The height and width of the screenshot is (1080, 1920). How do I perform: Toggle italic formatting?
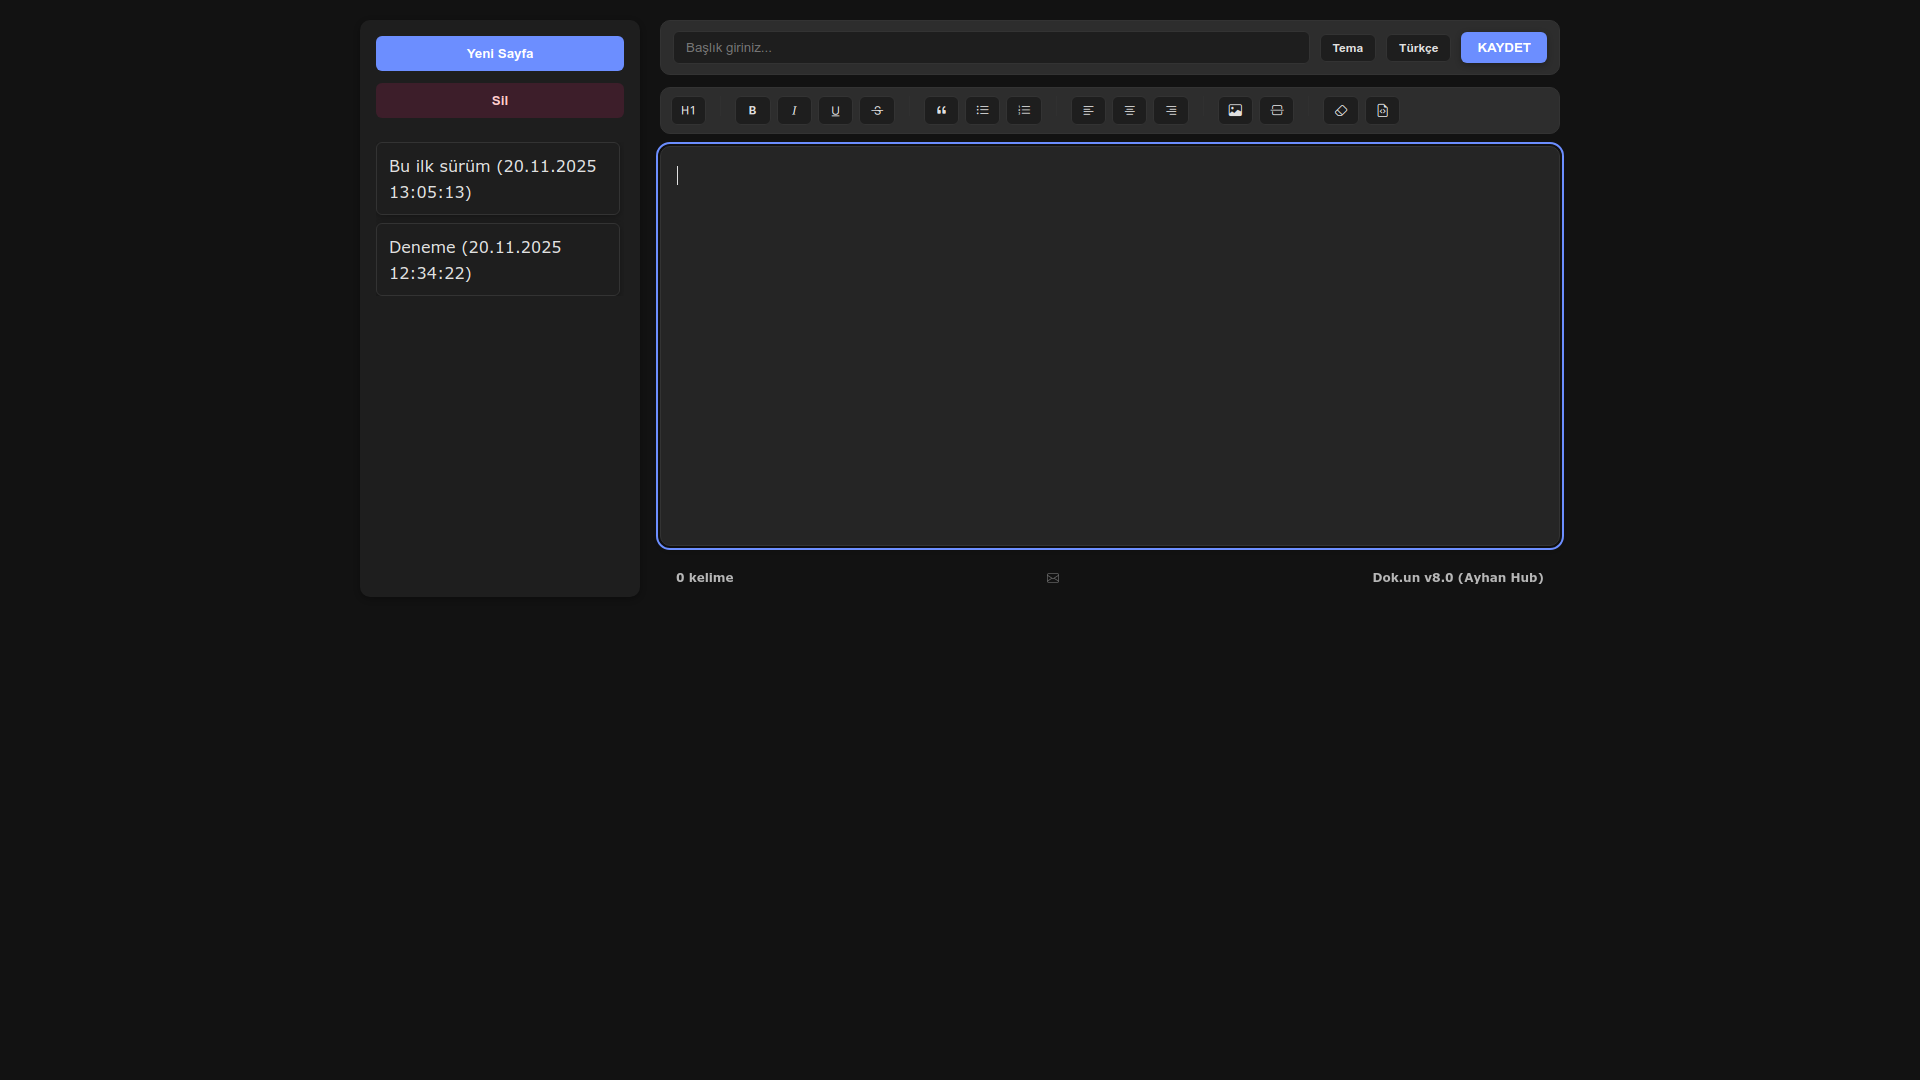tap(794, 111)
